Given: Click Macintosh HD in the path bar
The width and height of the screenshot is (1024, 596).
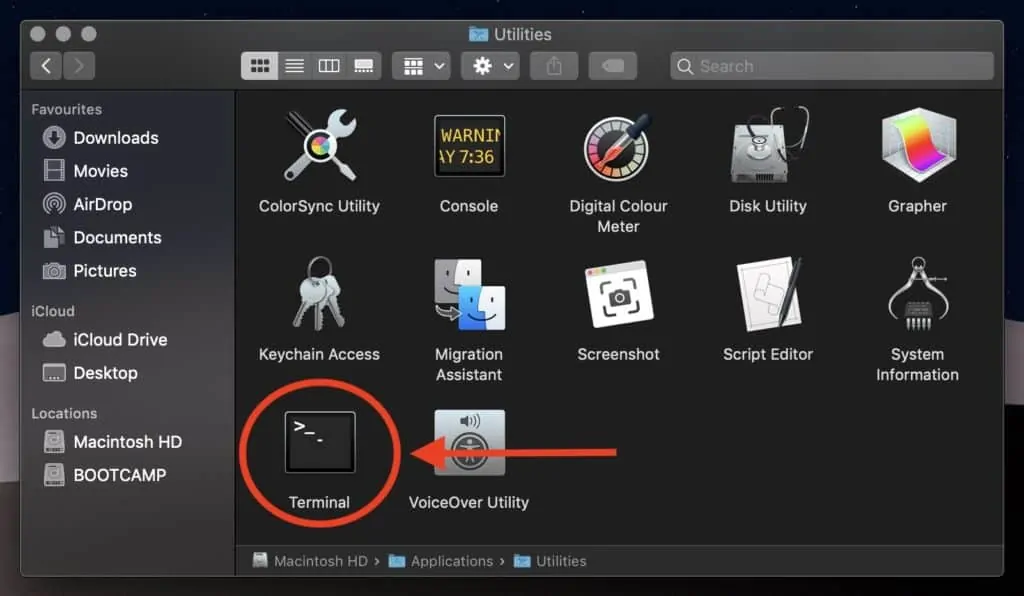Looking at the screenshot, I should pos(310,561).
